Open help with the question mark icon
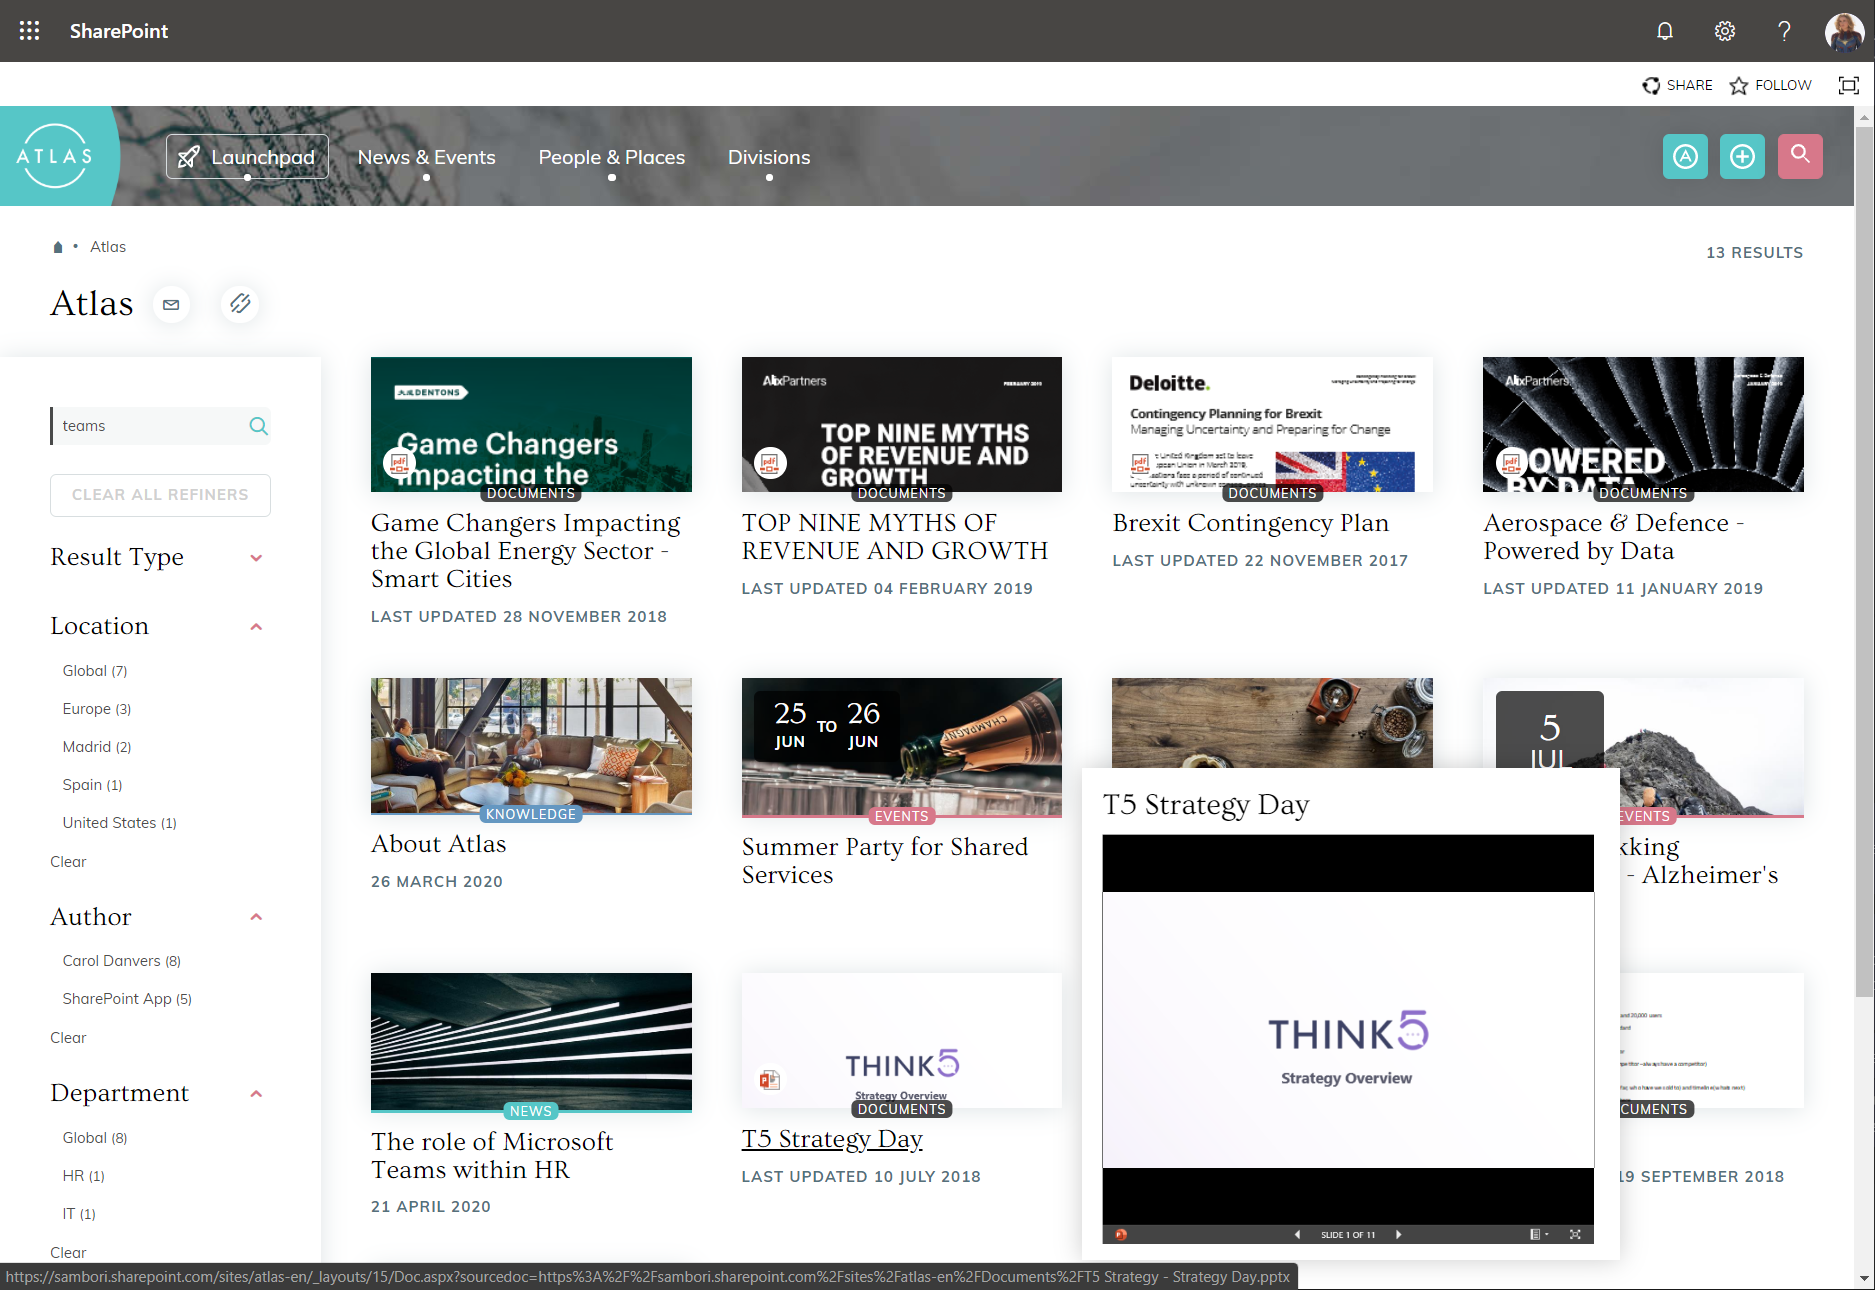 click(1784, 31)
